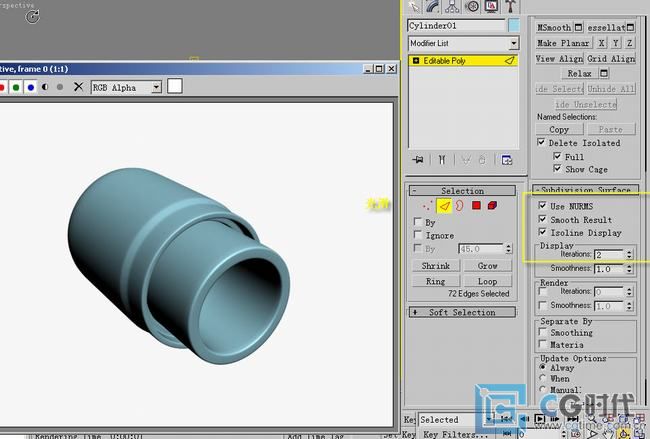Screen dimensions: 650x439
Task: Open the Hierarchy panel tab
Action: (x=452, y=6)
